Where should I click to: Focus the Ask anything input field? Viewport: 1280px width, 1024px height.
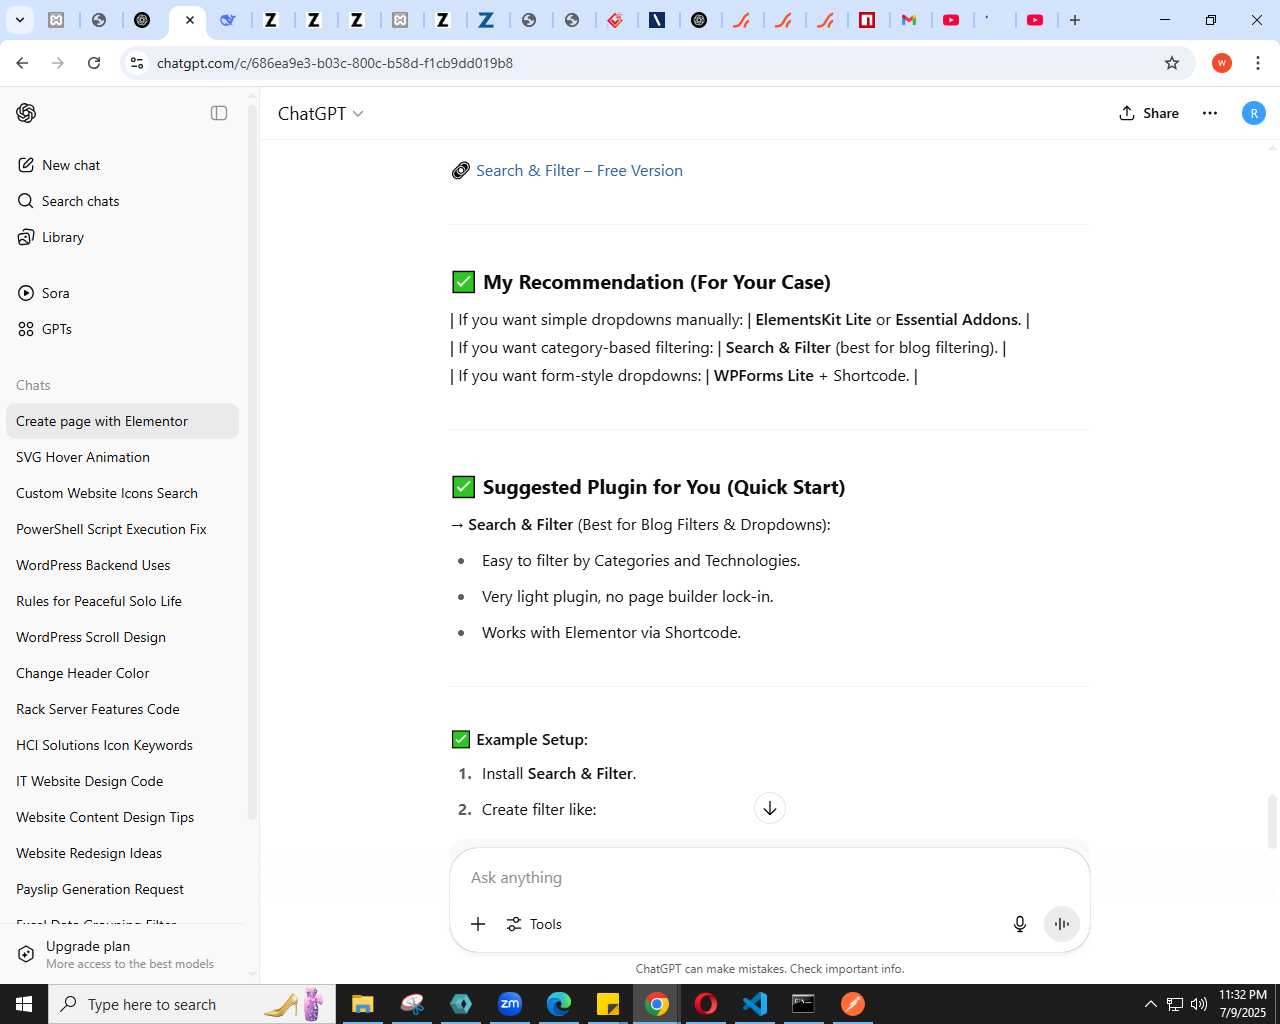pos(769,877)
